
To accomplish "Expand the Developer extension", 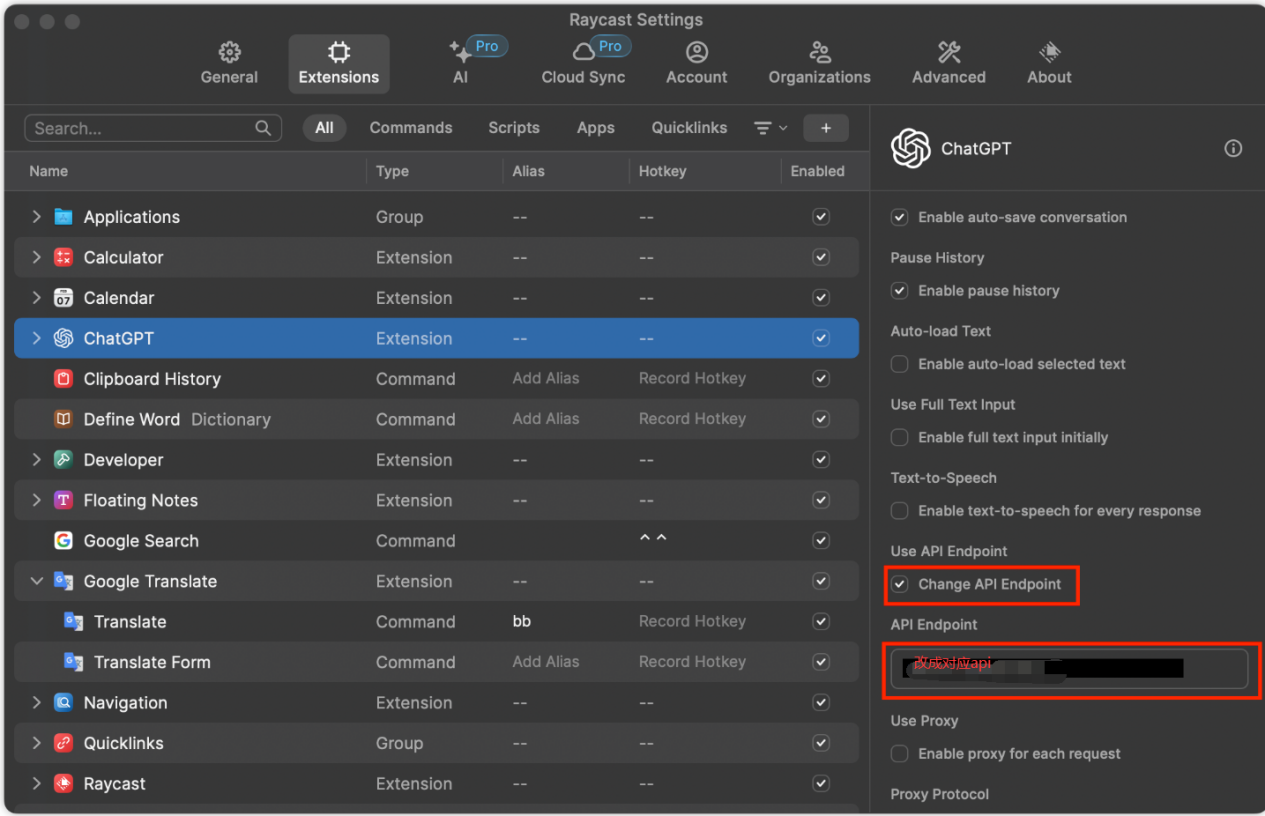I will tap(37, 460).
